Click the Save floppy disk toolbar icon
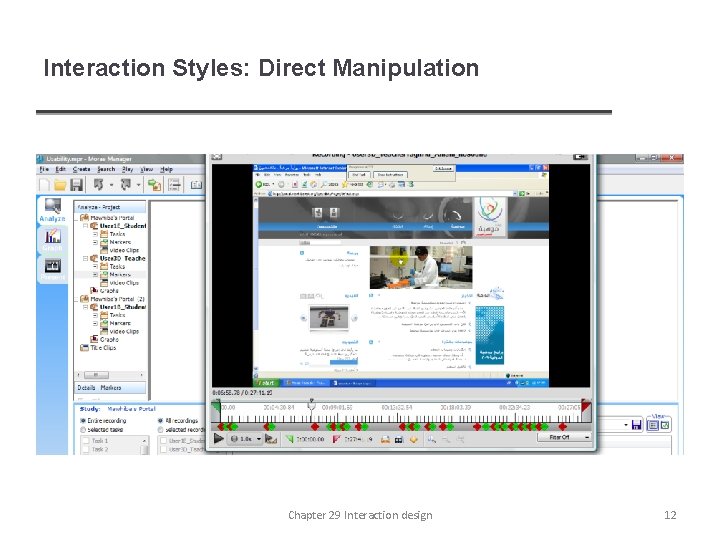 pyautogui.click(x=76, y=185)
